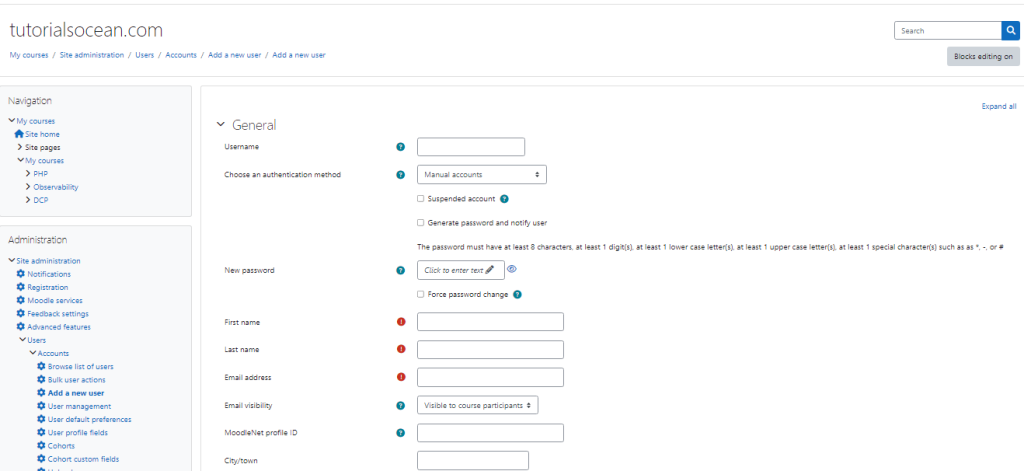
Task: Click help icon beside MoodleNet profile ID
Action: [400, 433]
